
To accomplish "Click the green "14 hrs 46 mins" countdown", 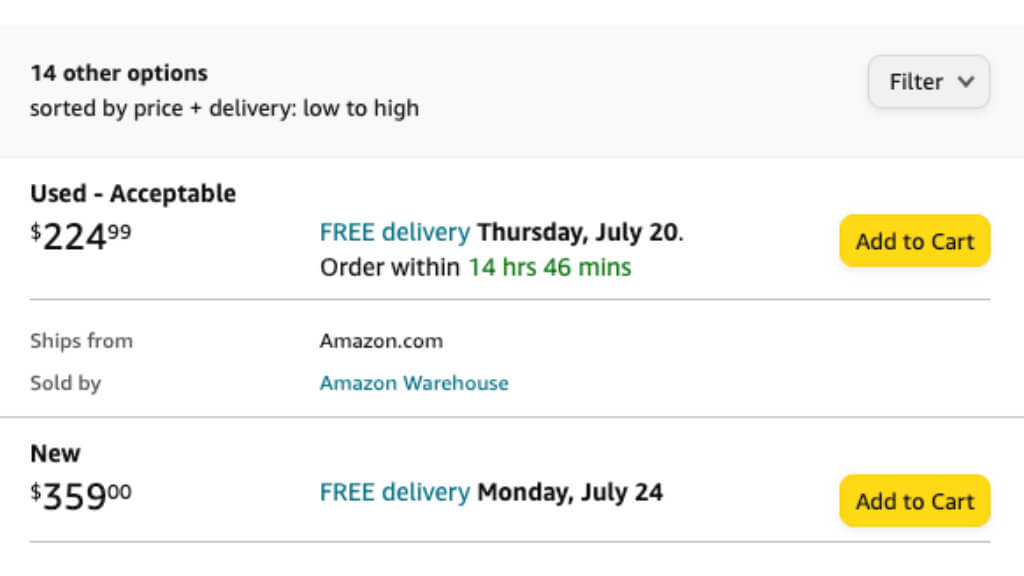I will [550, 267].
